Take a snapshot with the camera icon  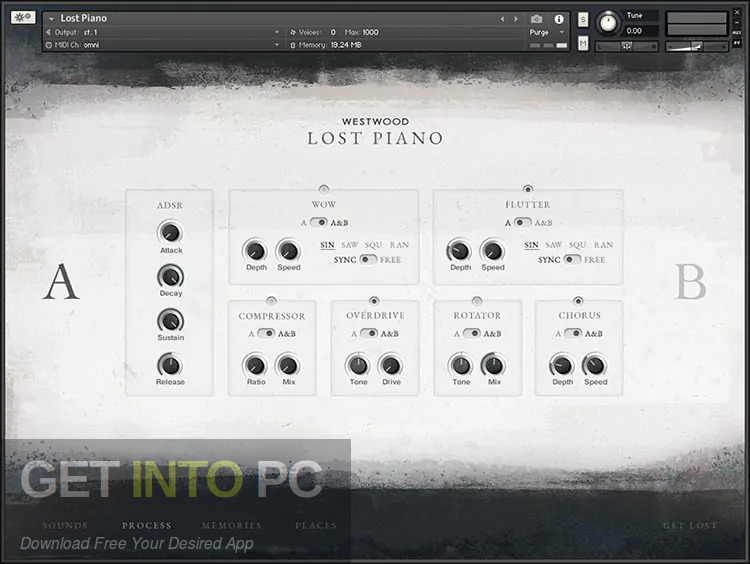537,19
